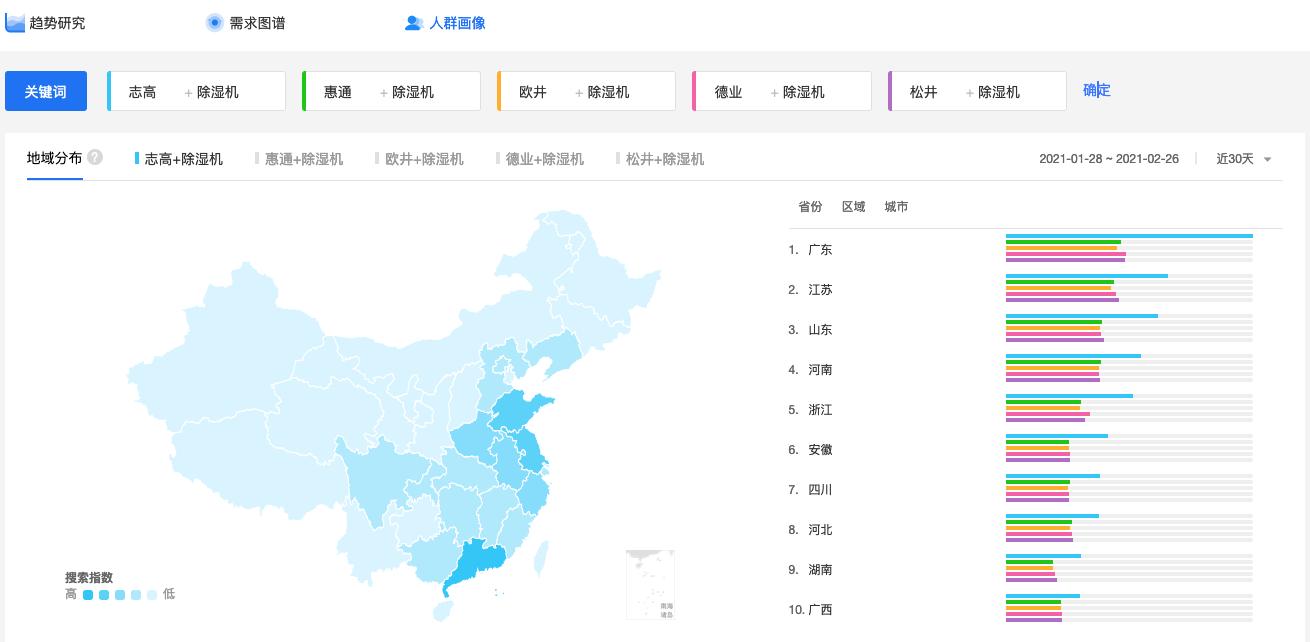This screenshot has width=1310, height=642.
Task: Click the purple color bar on the 松井 keyword box
Action: pyautogui.click(x=891, y=91)
